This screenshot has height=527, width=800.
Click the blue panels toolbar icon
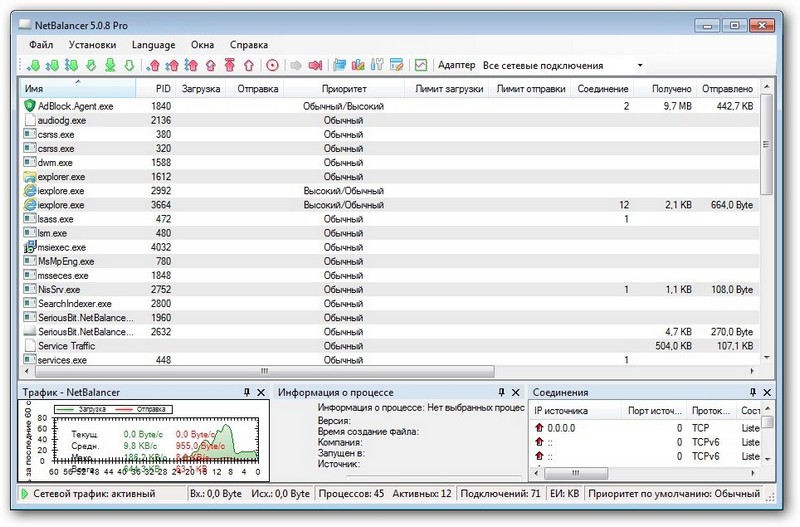pos(339,65)
